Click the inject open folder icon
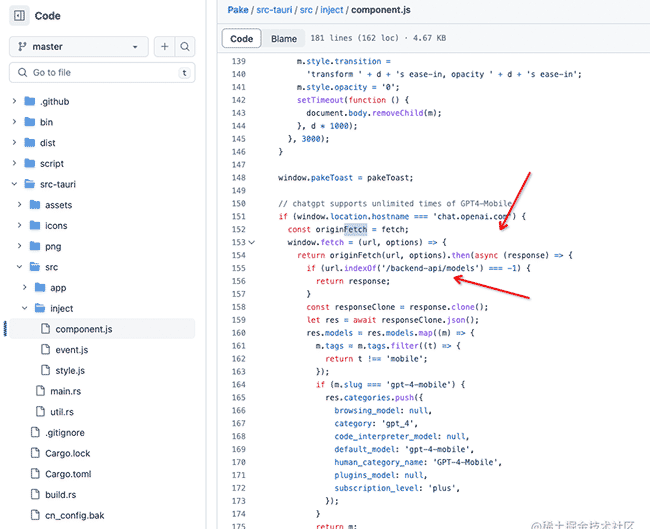650x529 pixels. [40, 308]
